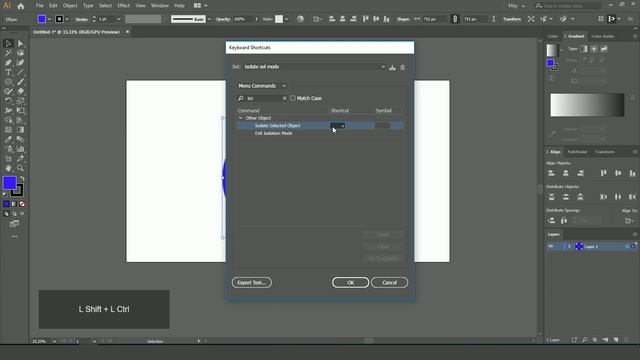The width and height of the screenshot is (640, 360).
Task: Open the graphic Style dropdown
Action: pos(287,19)
